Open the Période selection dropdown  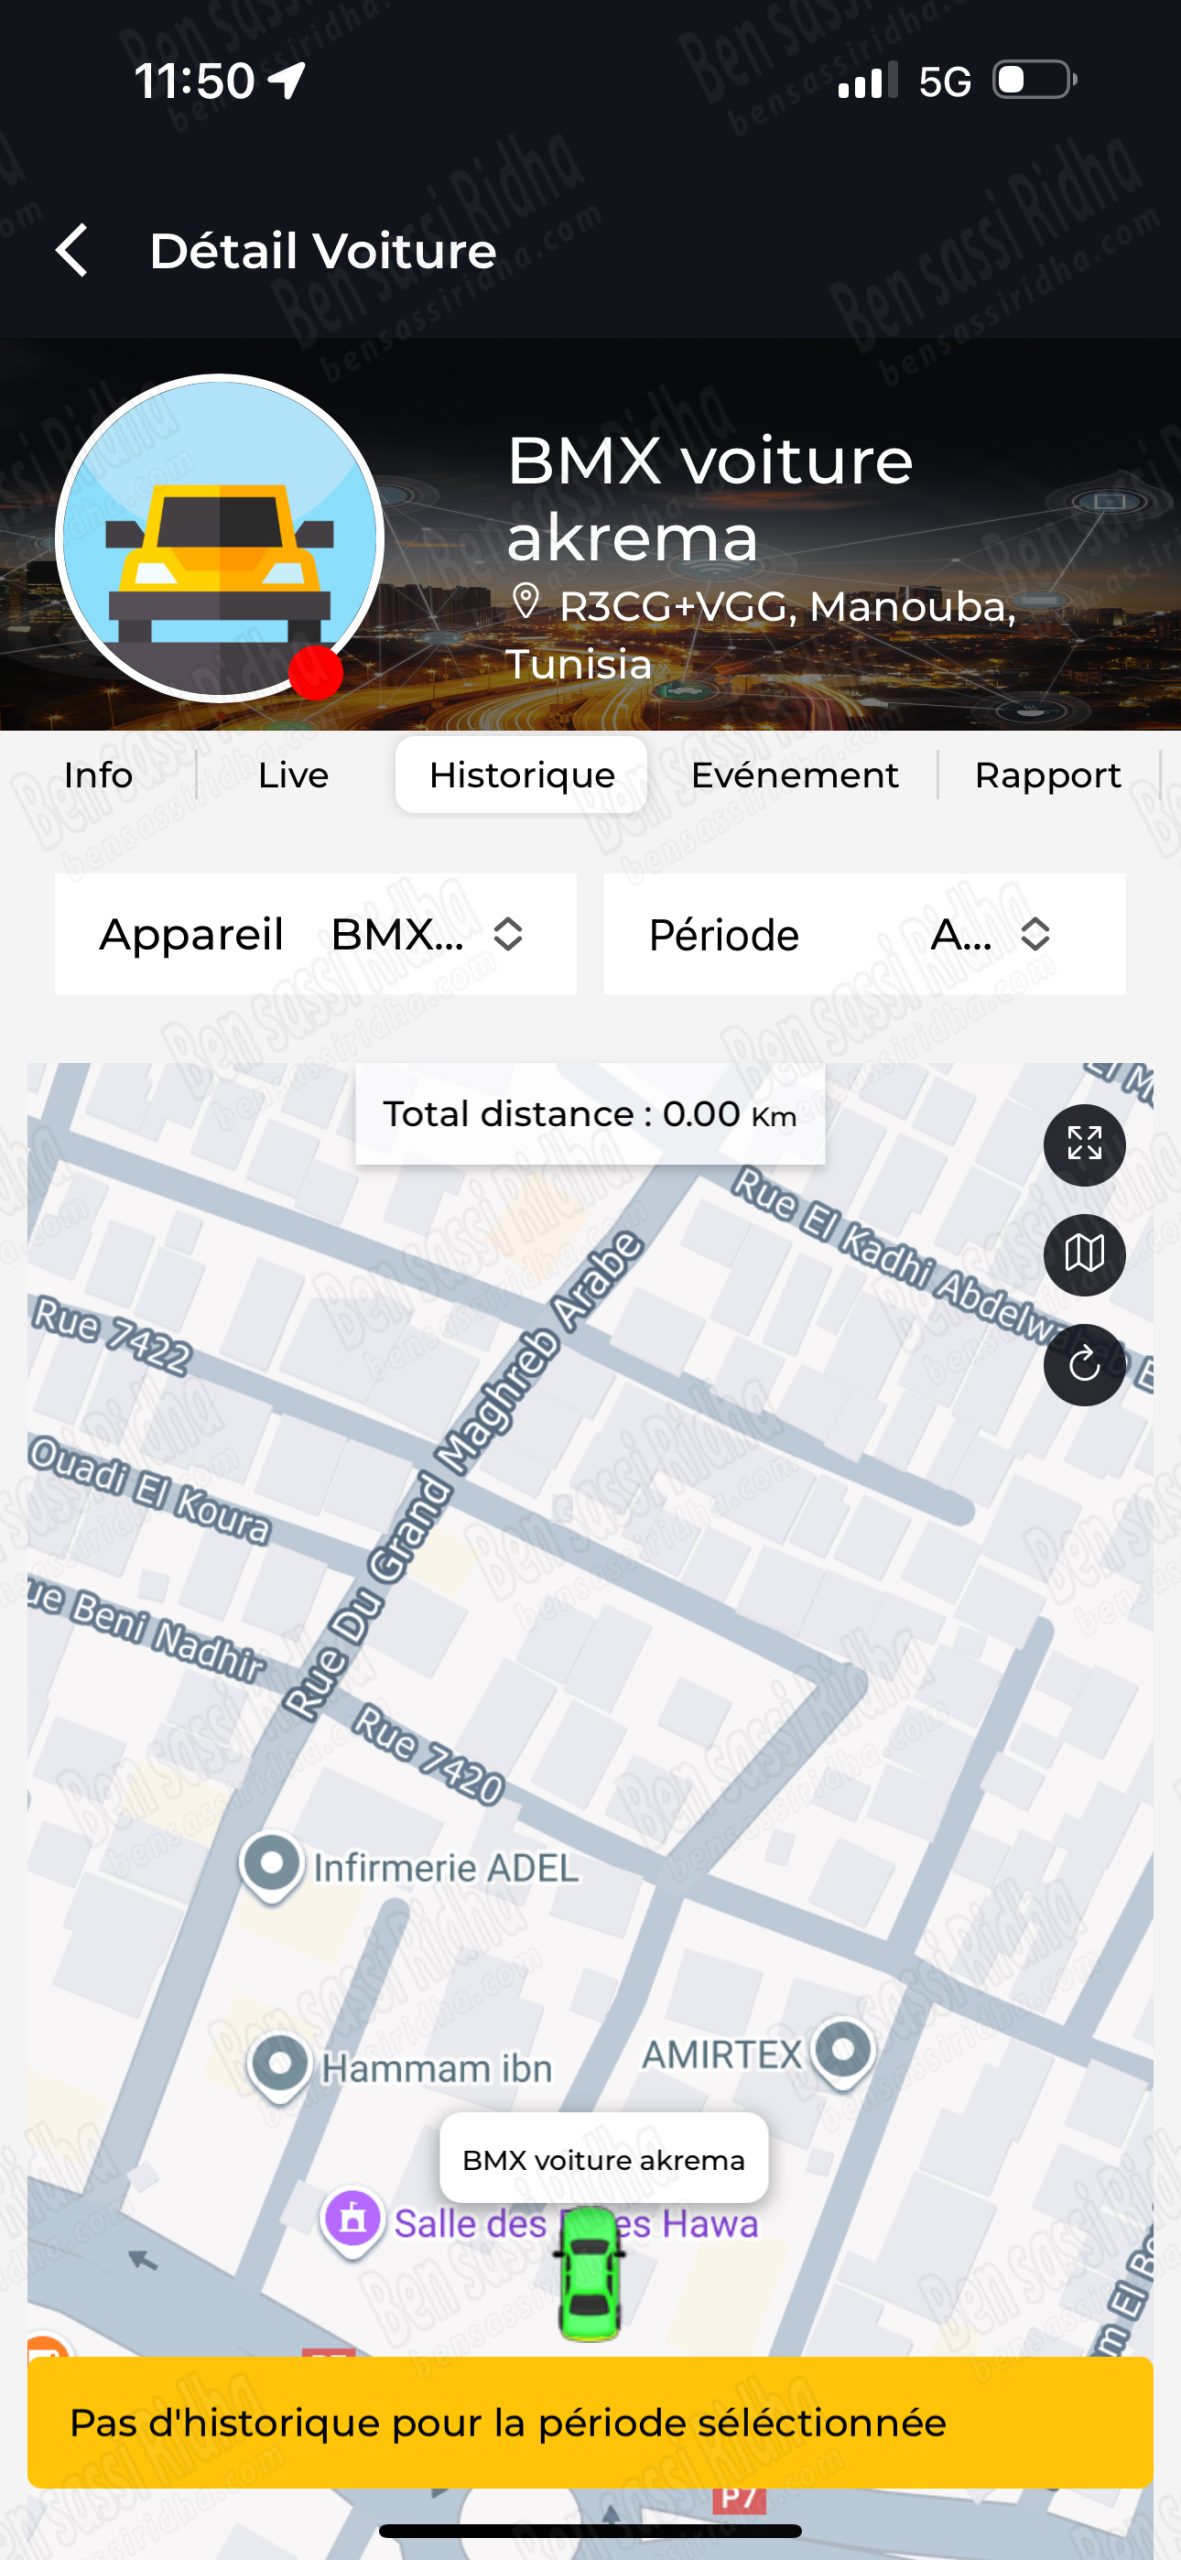click(864, 934)
